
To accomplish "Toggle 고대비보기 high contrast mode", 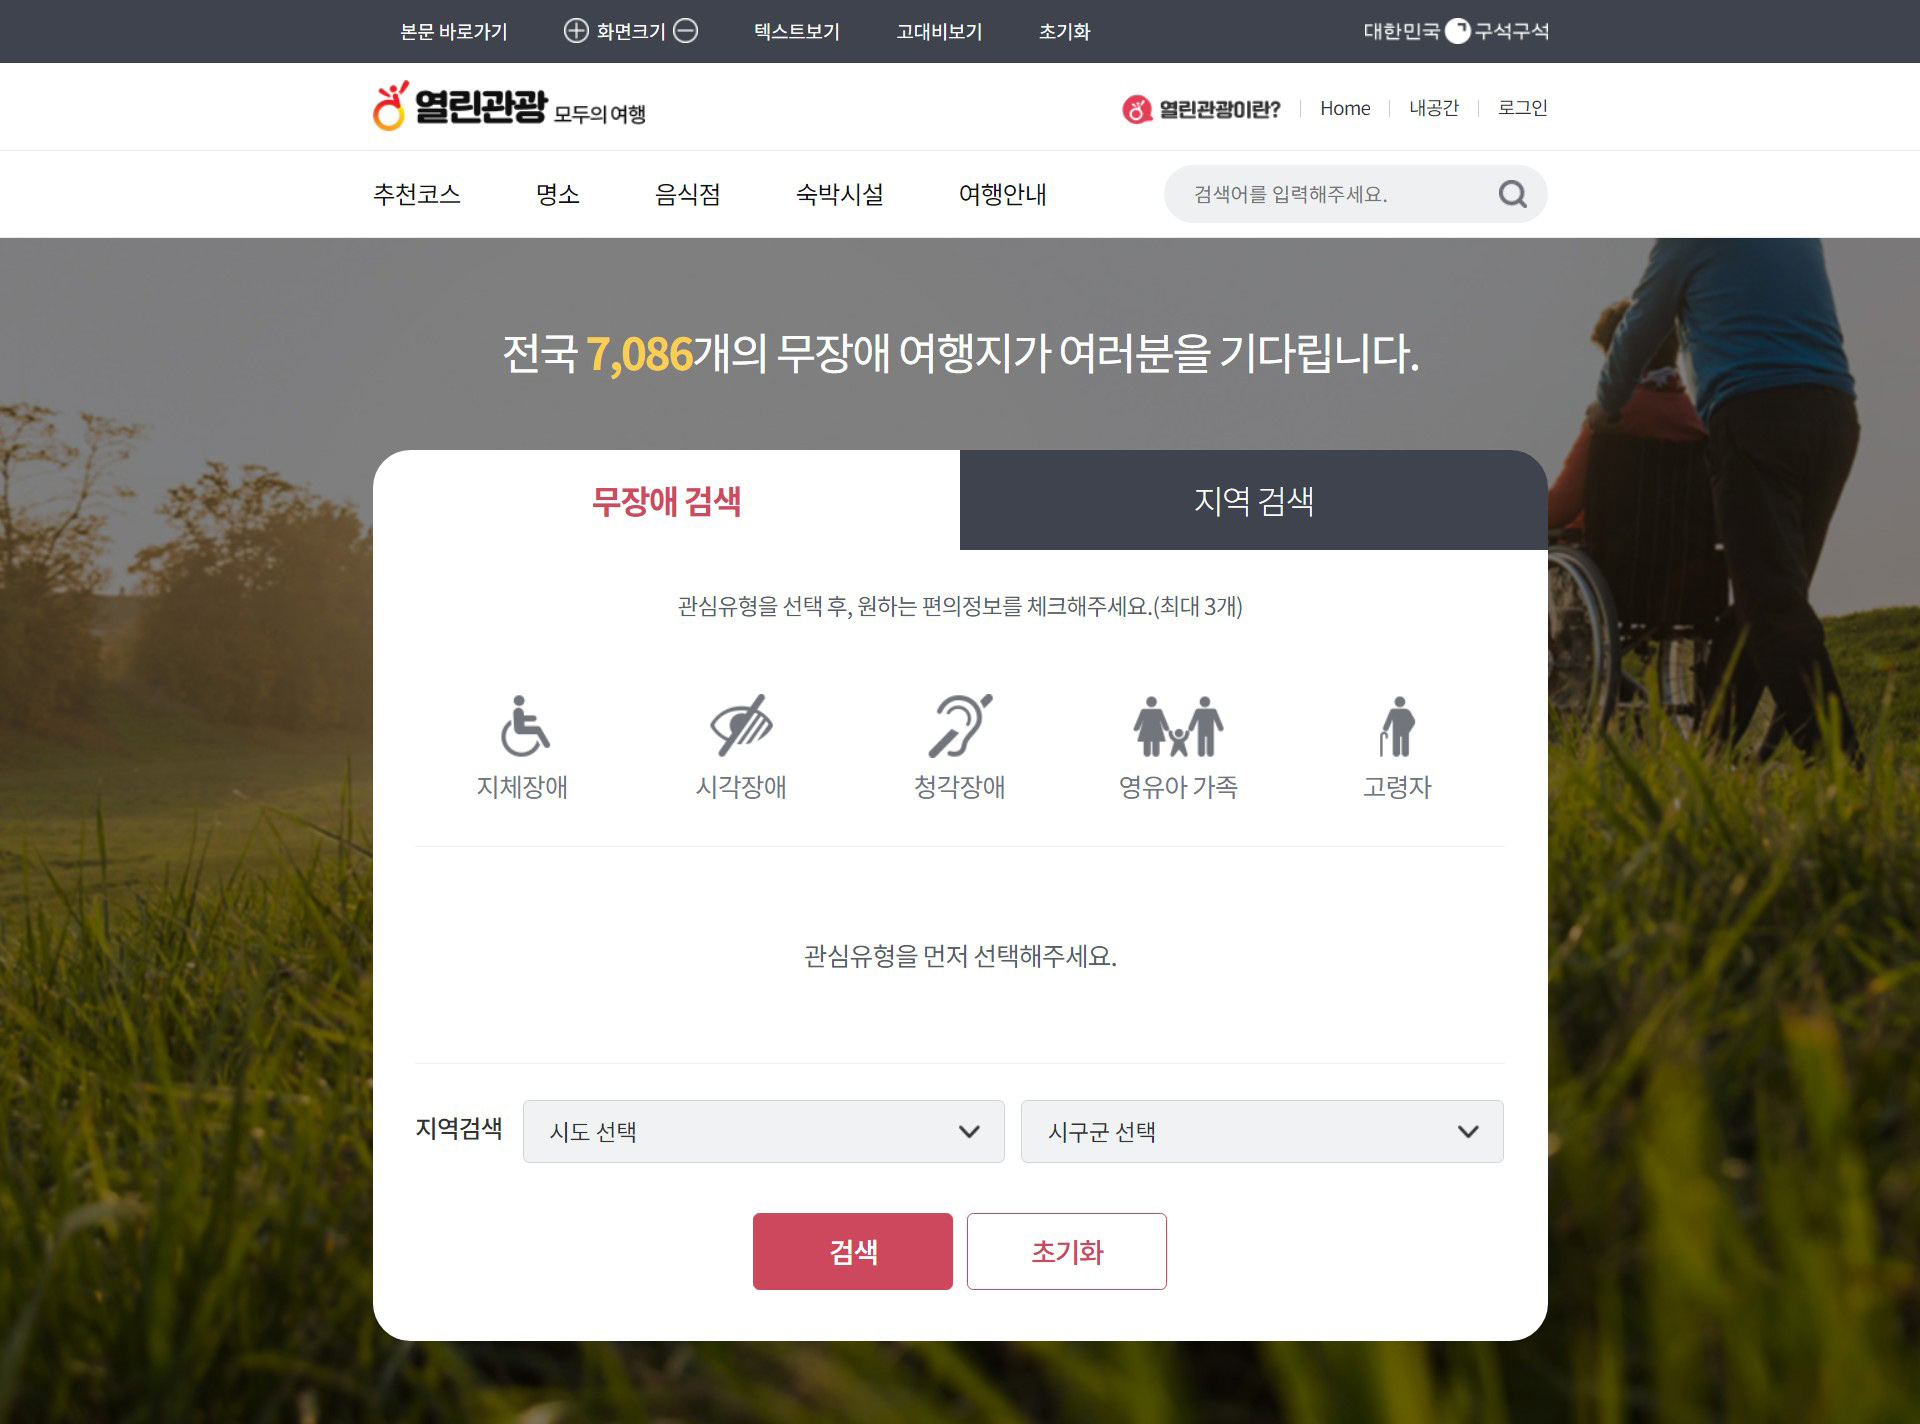I will pyautogui.click(x=939, y=31).
